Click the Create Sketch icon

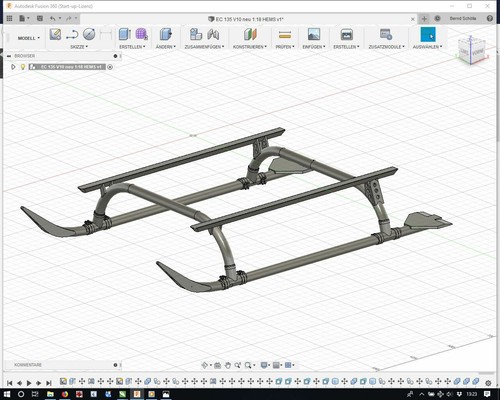[x=55, y=34]
